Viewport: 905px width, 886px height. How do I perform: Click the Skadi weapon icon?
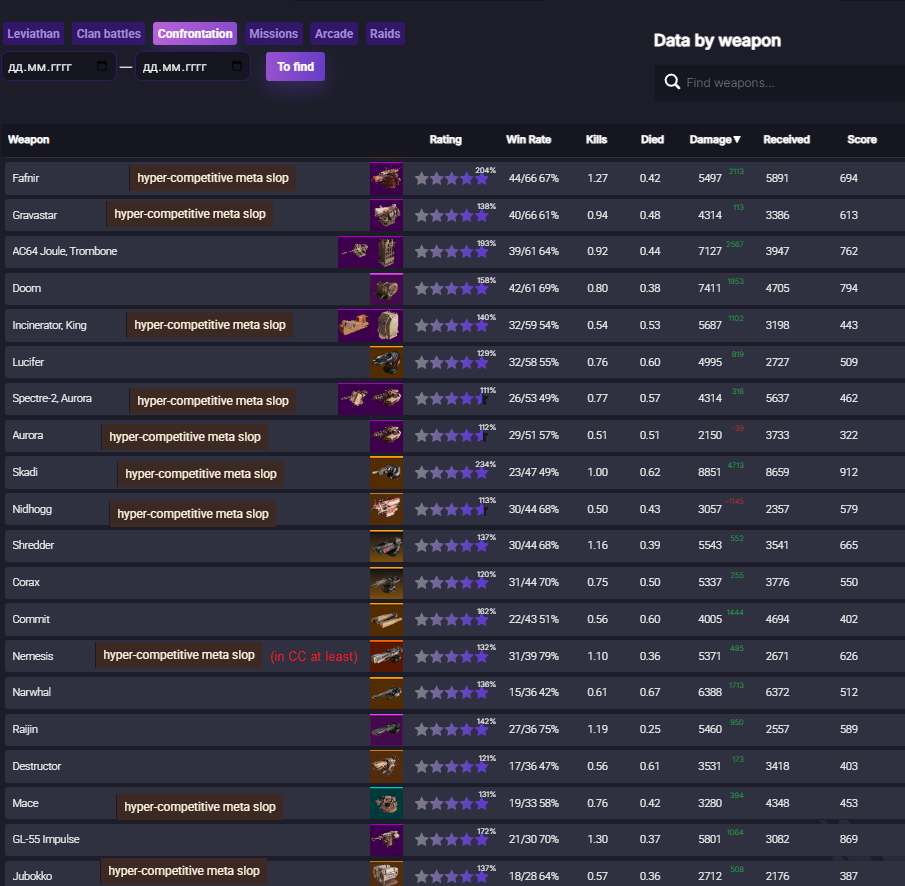click(x=386, y=472)
